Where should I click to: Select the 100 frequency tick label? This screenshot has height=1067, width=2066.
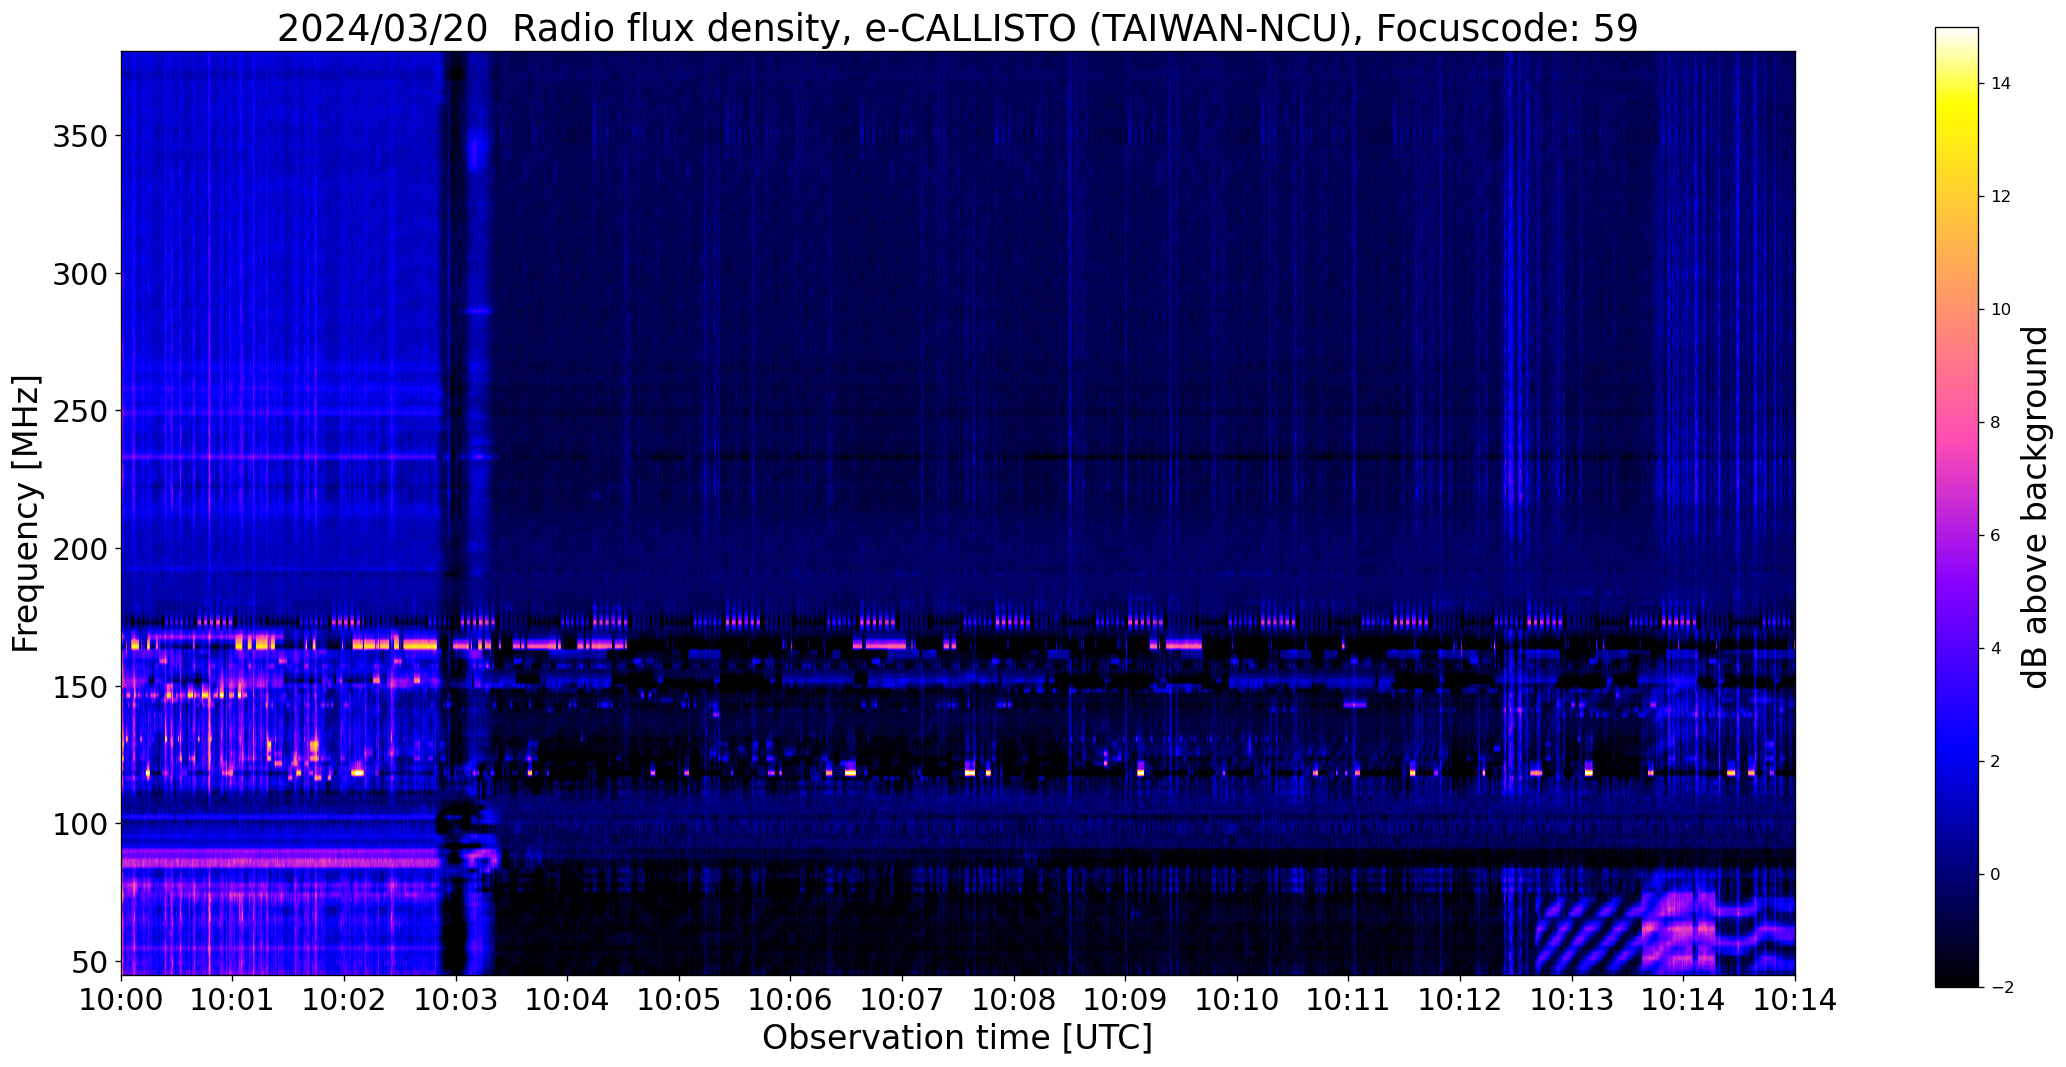pyautogui.click(x=80, y=823)
